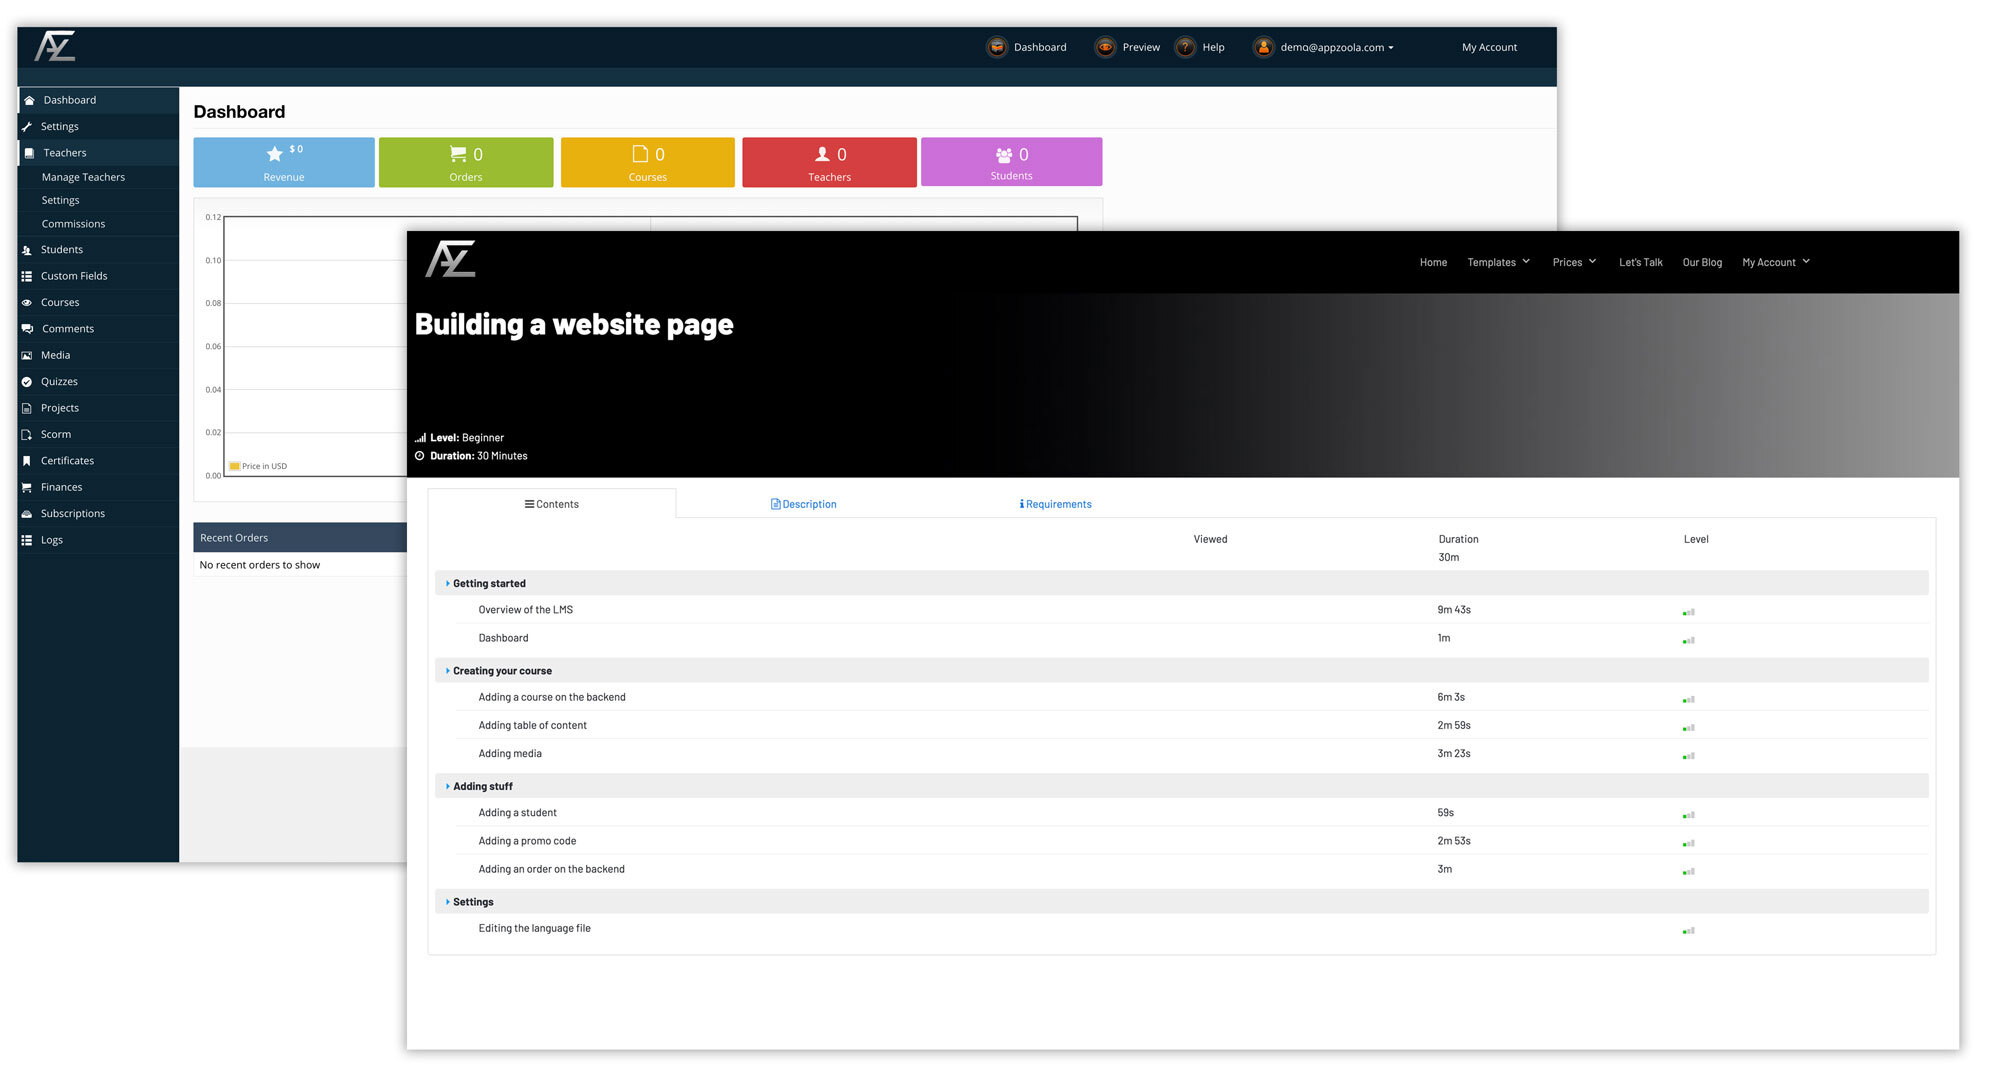Click the Quizzes checkmark icon in sidebar
This screenshot has width=2000, height=1085.
point(27,382)
